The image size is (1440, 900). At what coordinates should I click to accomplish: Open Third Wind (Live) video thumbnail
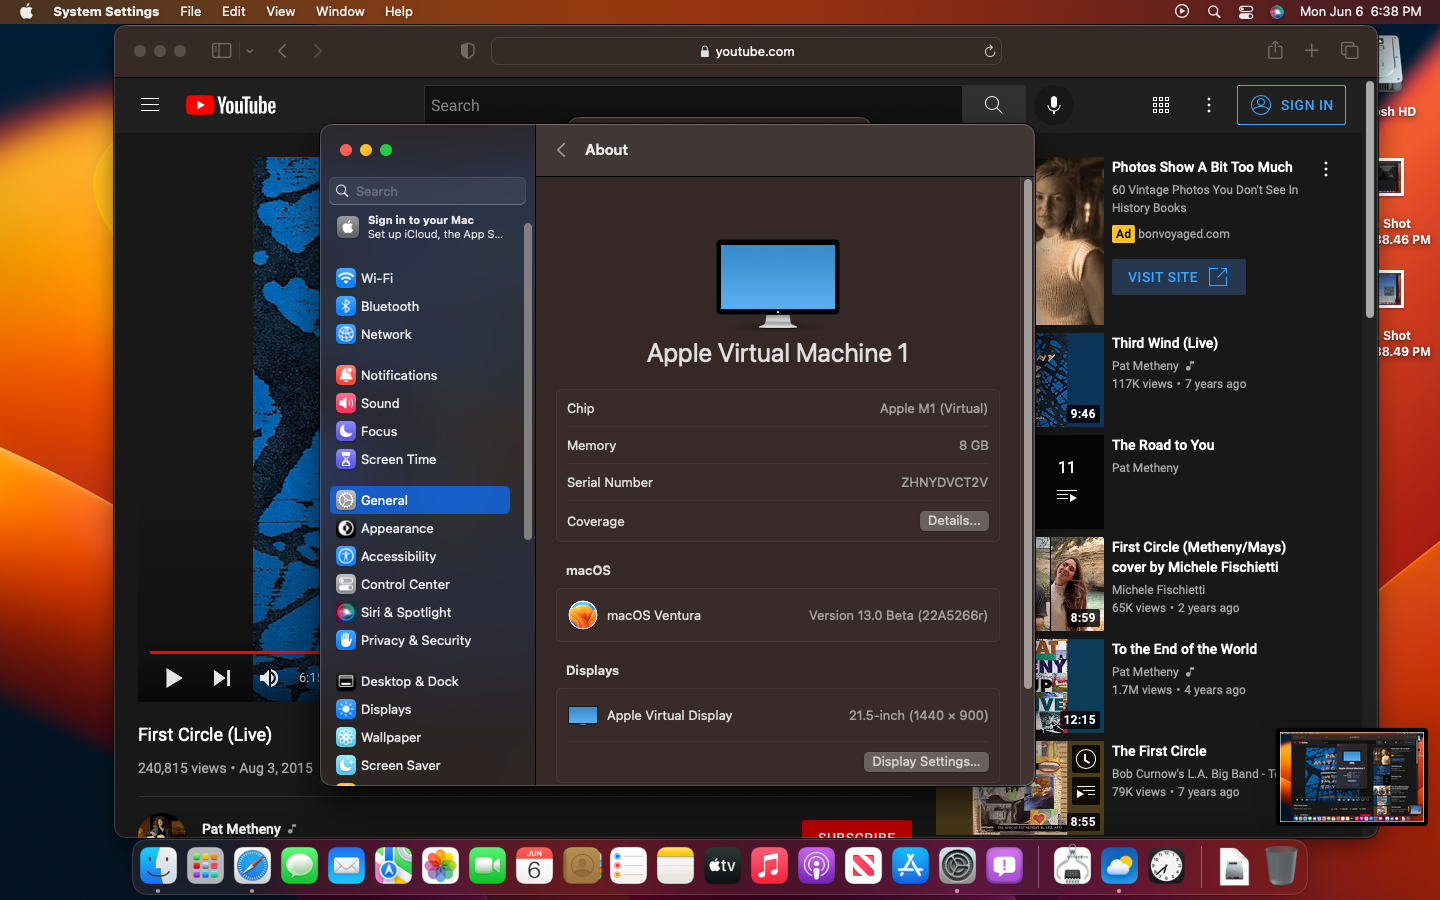tap(1070, 381)
